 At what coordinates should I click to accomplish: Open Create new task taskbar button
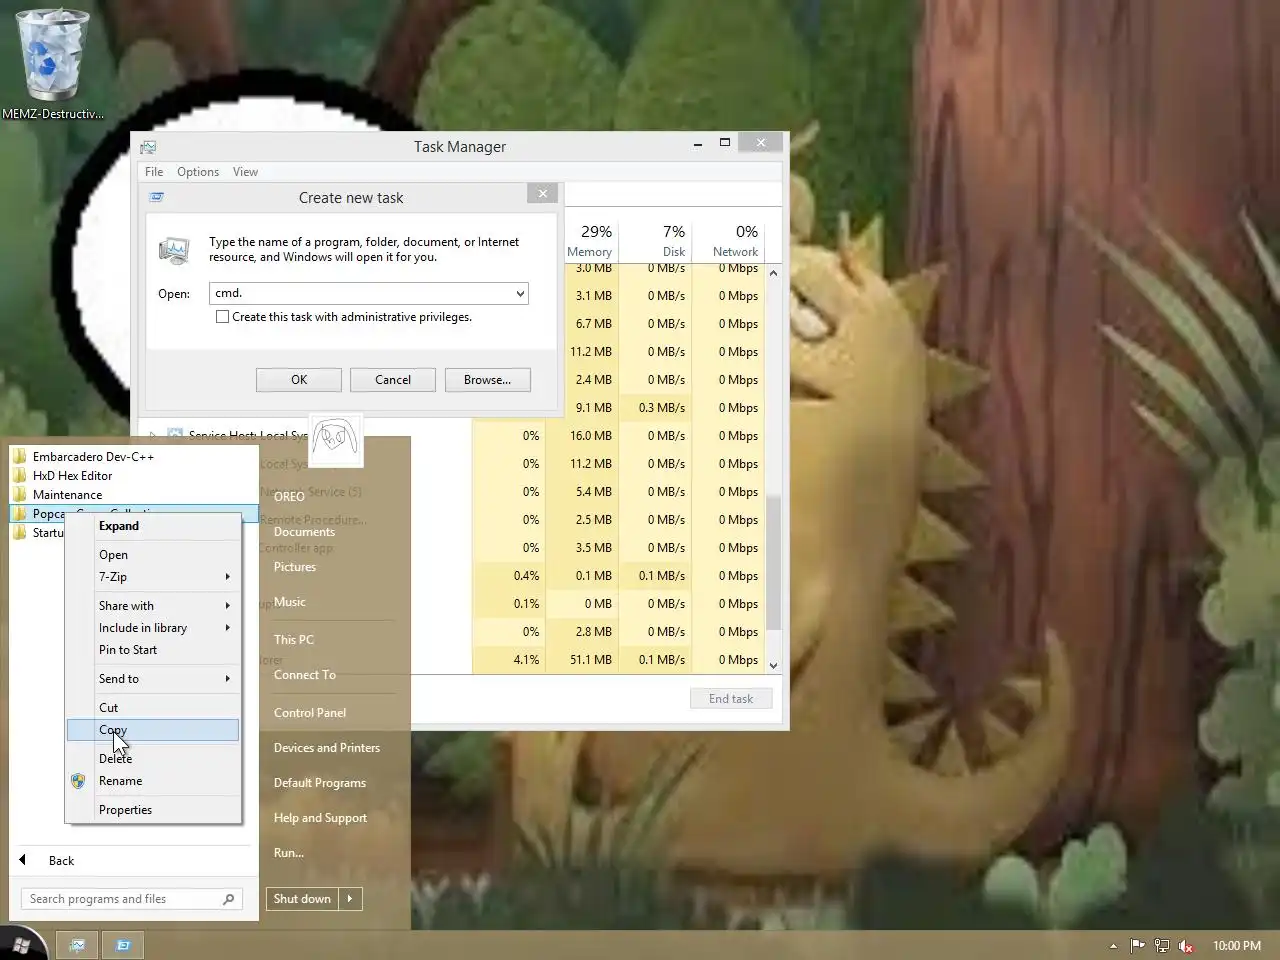point(123,945)
